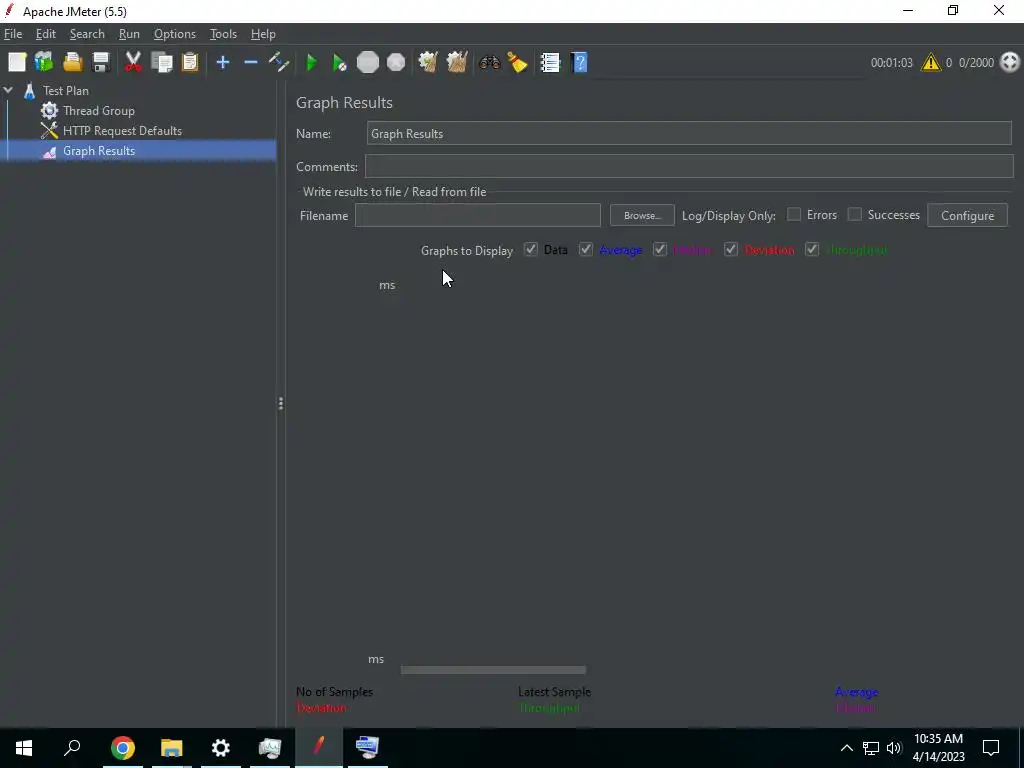Open the Search menu

coord(87,34)
